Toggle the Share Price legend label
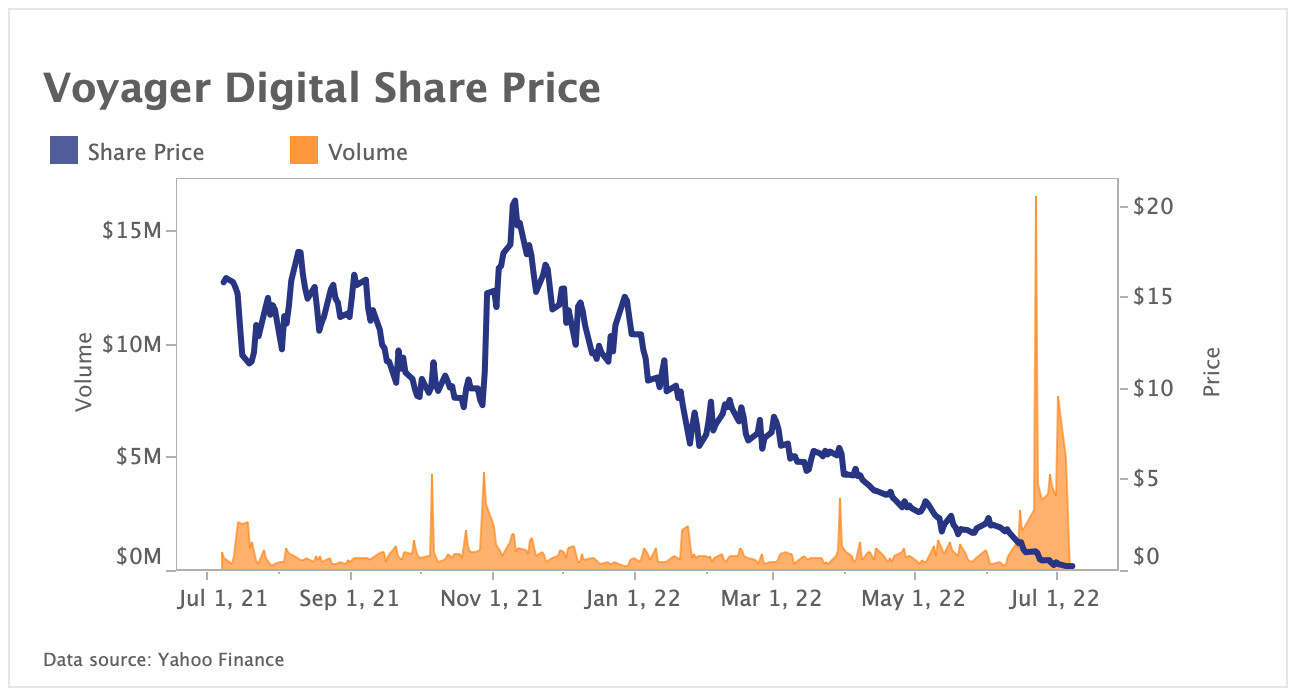This screenshot has width=1296, height=698. point(145,153)
